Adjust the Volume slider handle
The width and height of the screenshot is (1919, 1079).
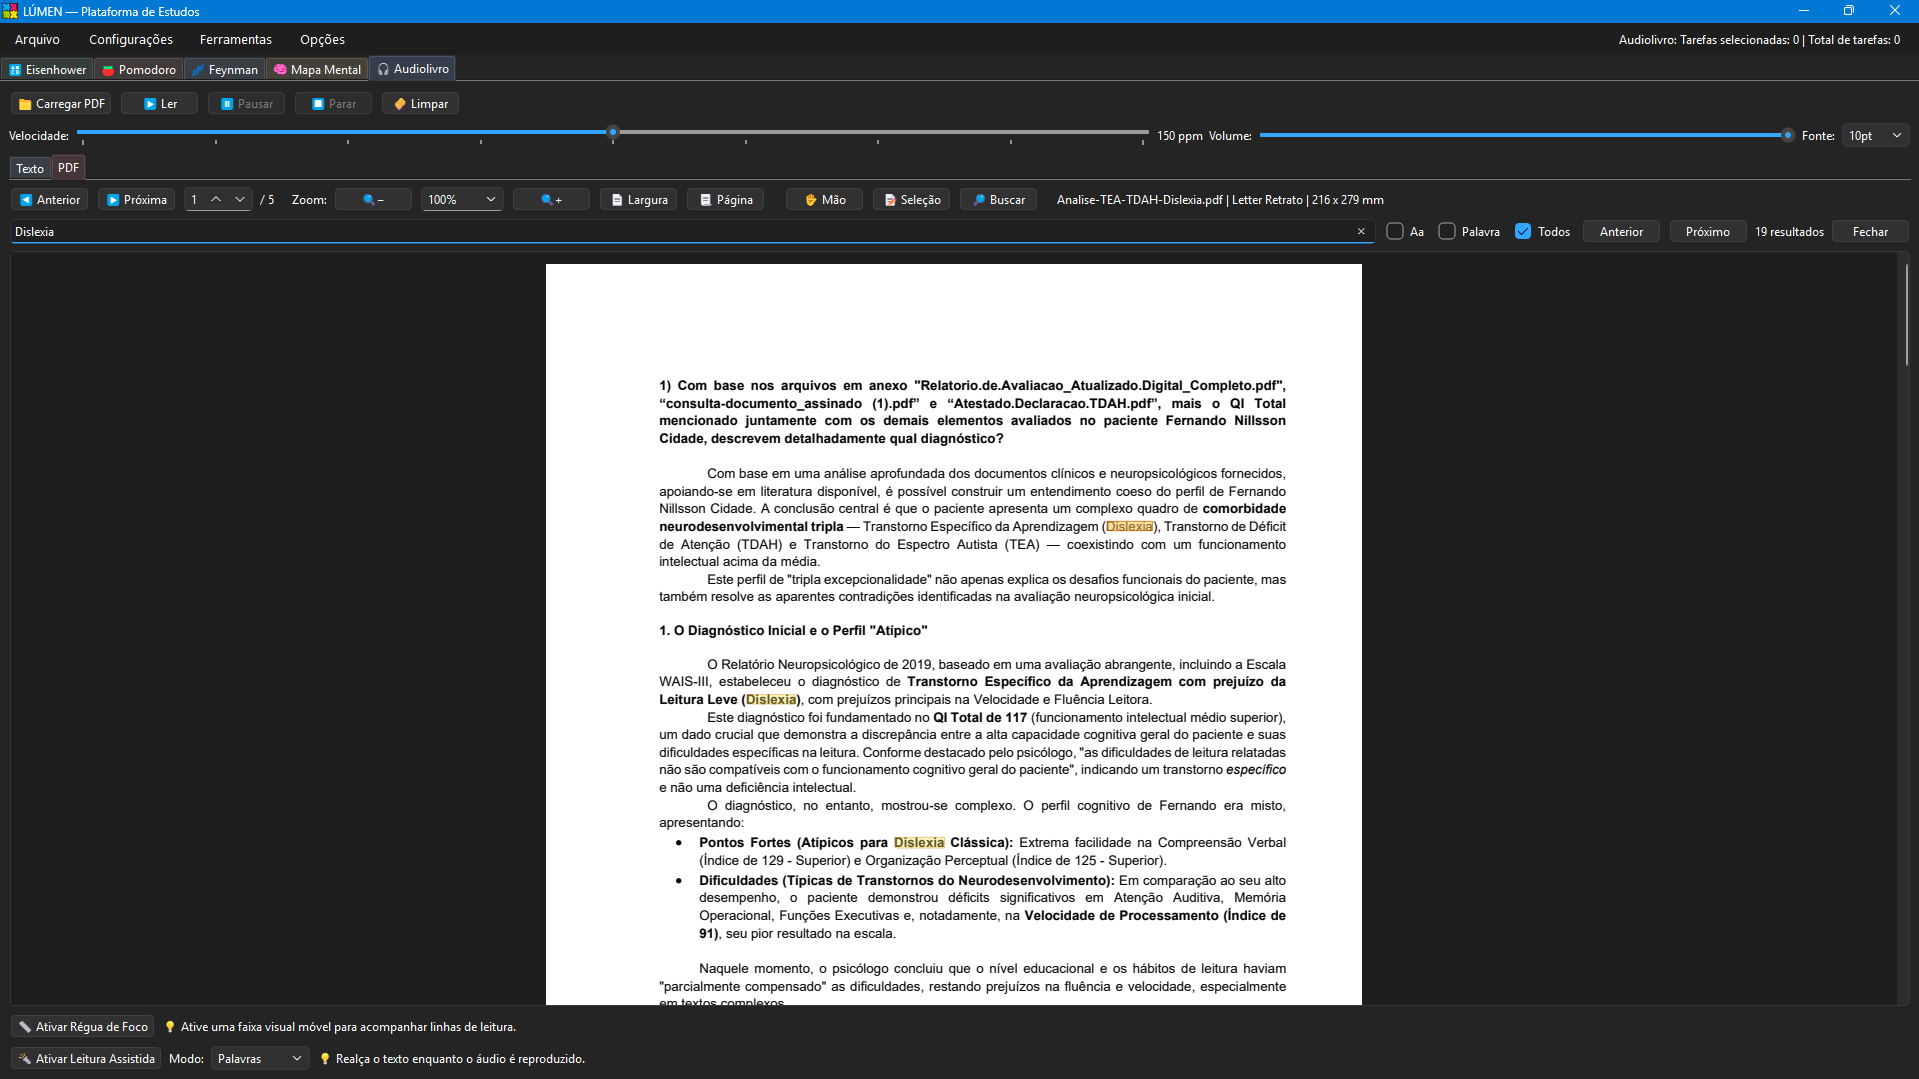click(x=1787, y=135)
